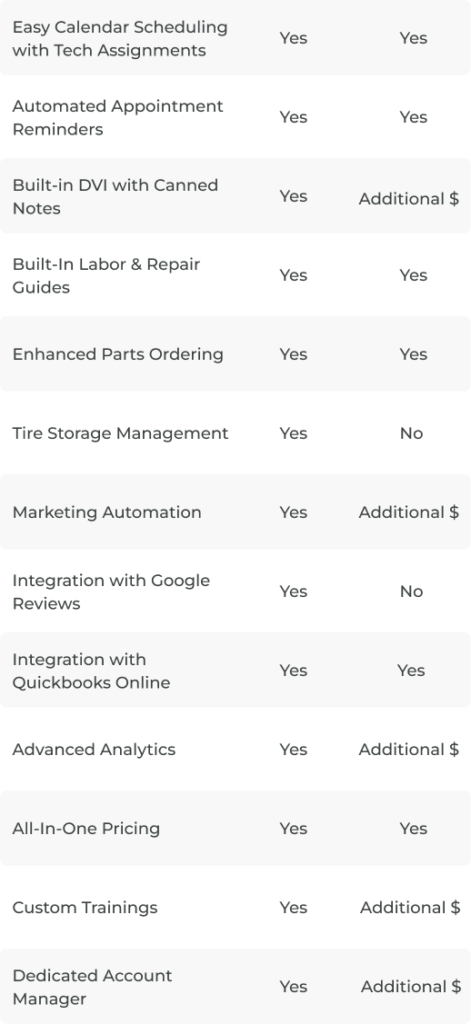The width and height of the screenshot is (471, 1024).
Task: Click Built-in DVI with Canned Notes text
Action: pyautogui.click(x=115, y=197)
